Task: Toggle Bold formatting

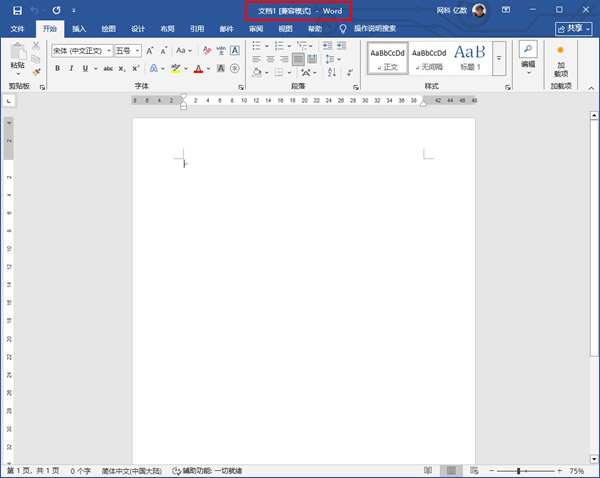Action: point(58,69)
